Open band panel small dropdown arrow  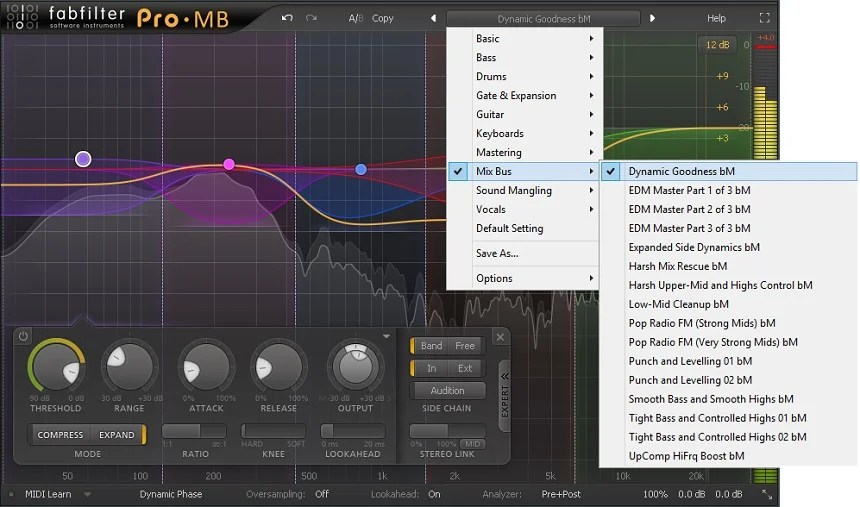386,336
